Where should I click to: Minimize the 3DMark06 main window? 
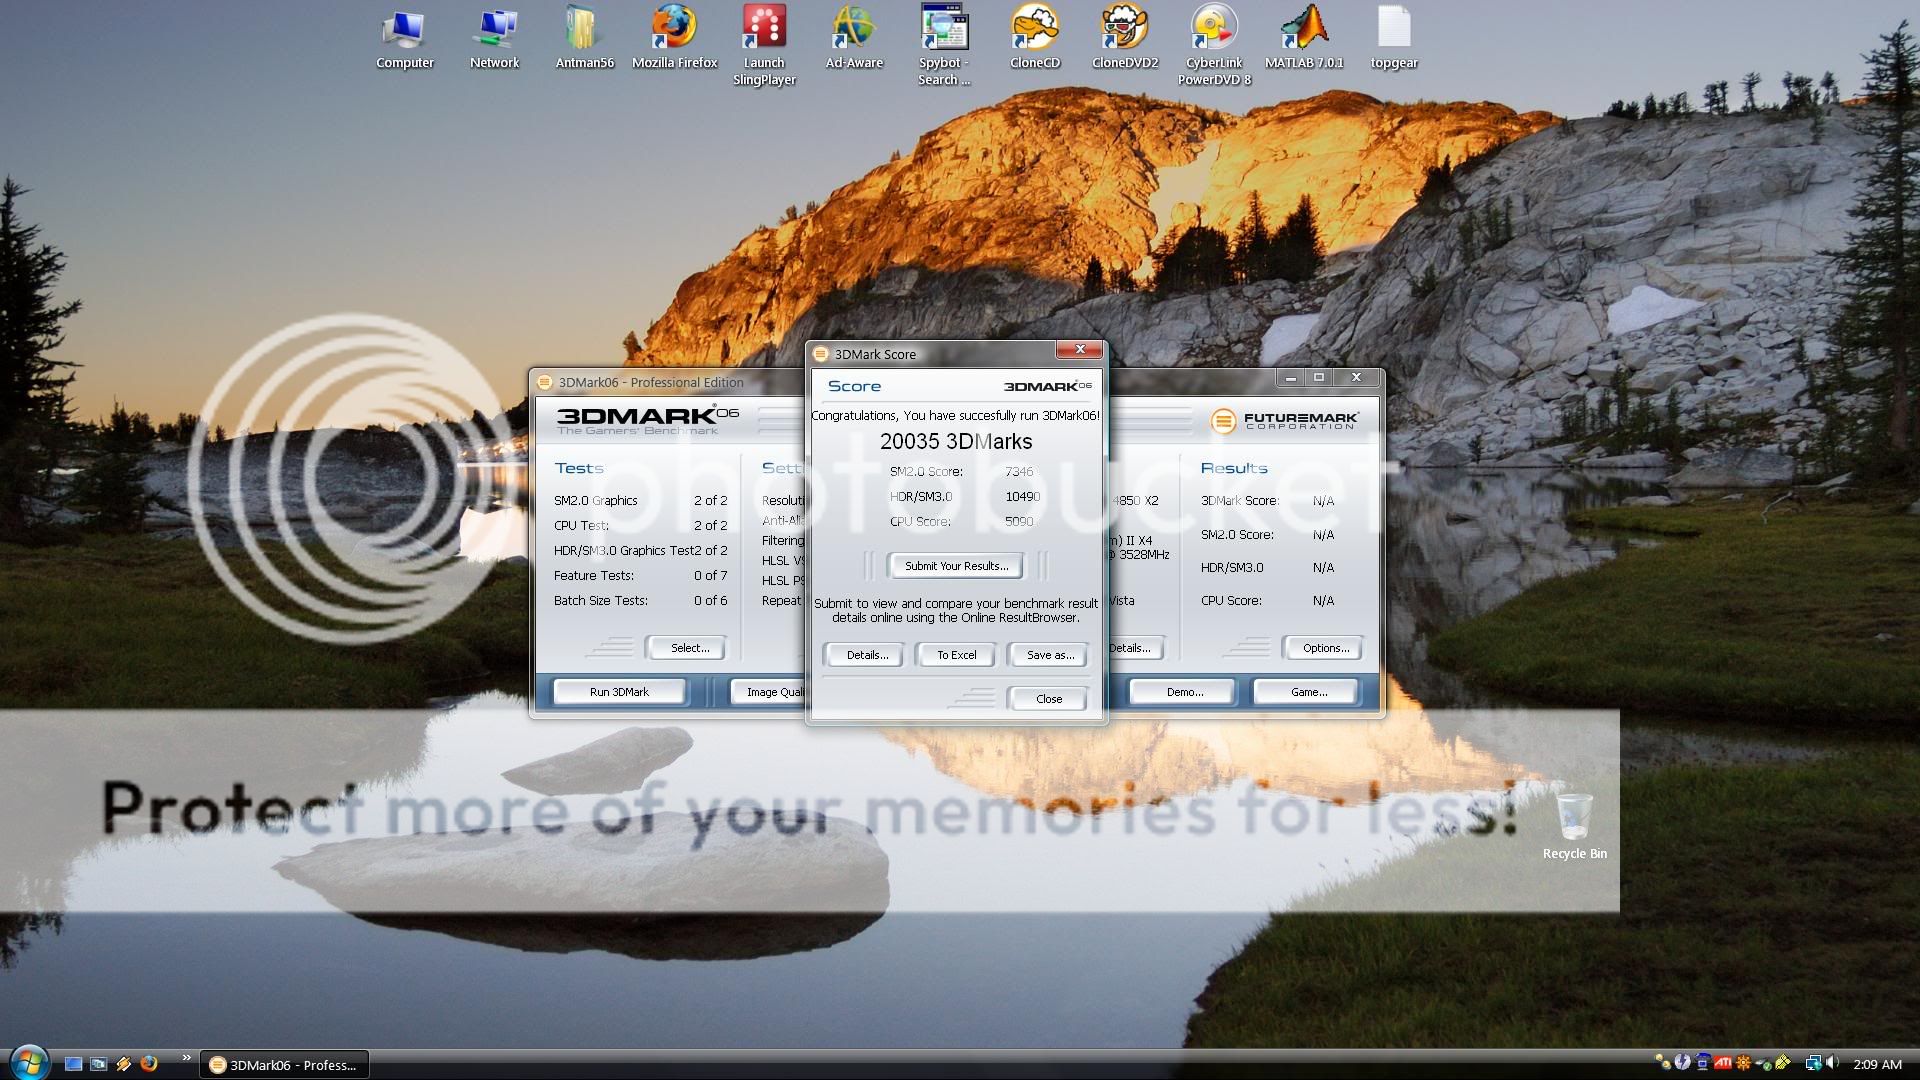[x=1291, y=377]
